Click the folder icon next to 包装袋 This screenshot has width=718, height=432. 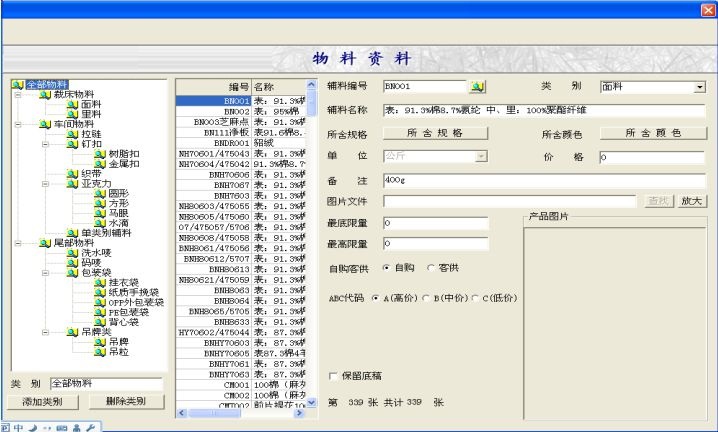72,273
